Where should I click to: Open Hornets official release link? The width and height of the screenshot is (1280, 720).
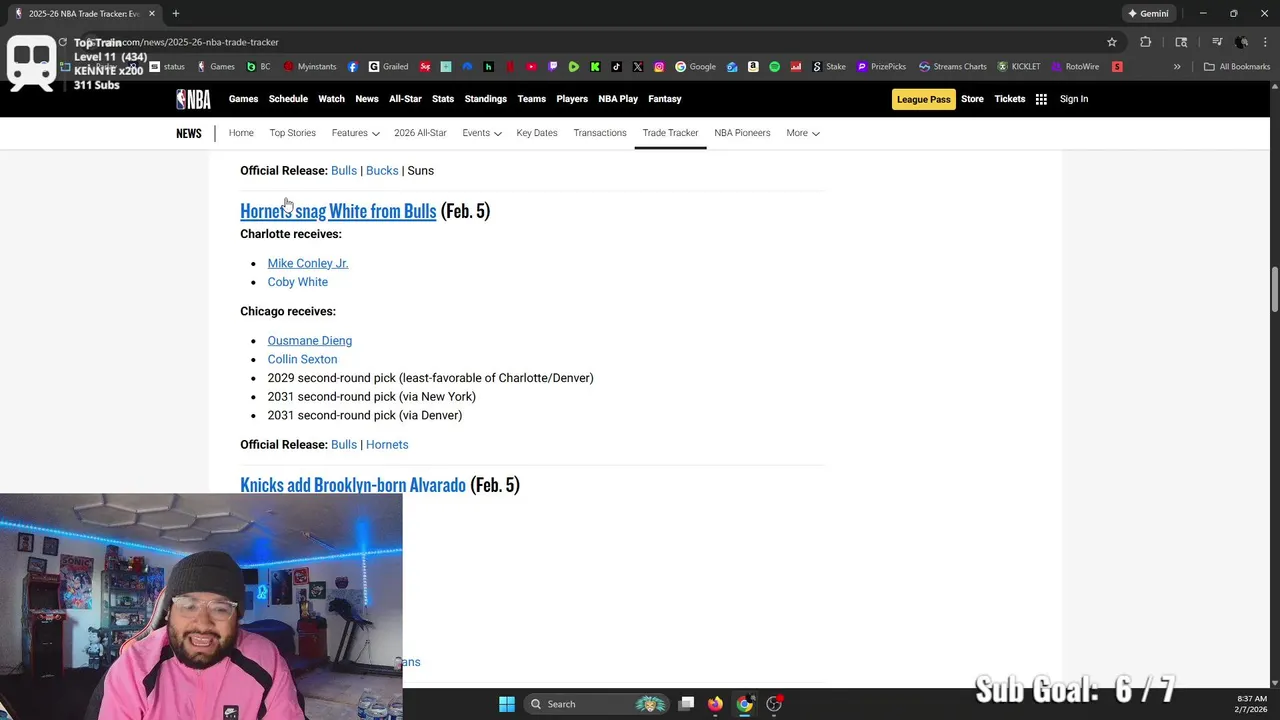click(387, 445)
